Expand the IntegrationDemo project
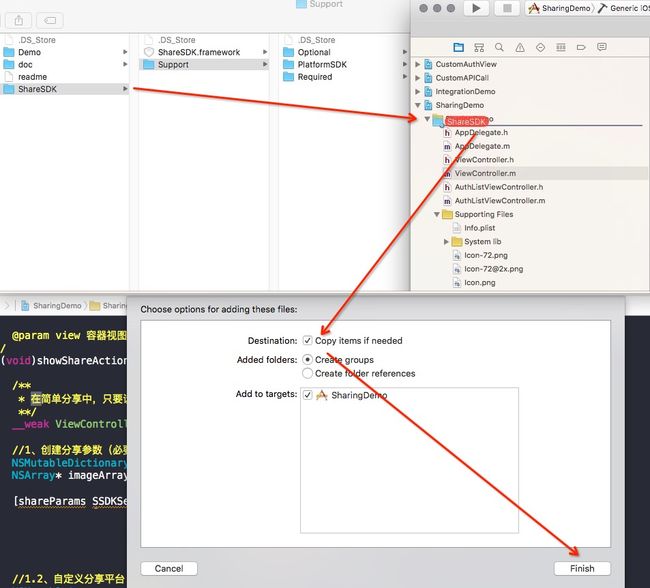The height and width of the screenshot is (588, 650). [x=418, y=92]
